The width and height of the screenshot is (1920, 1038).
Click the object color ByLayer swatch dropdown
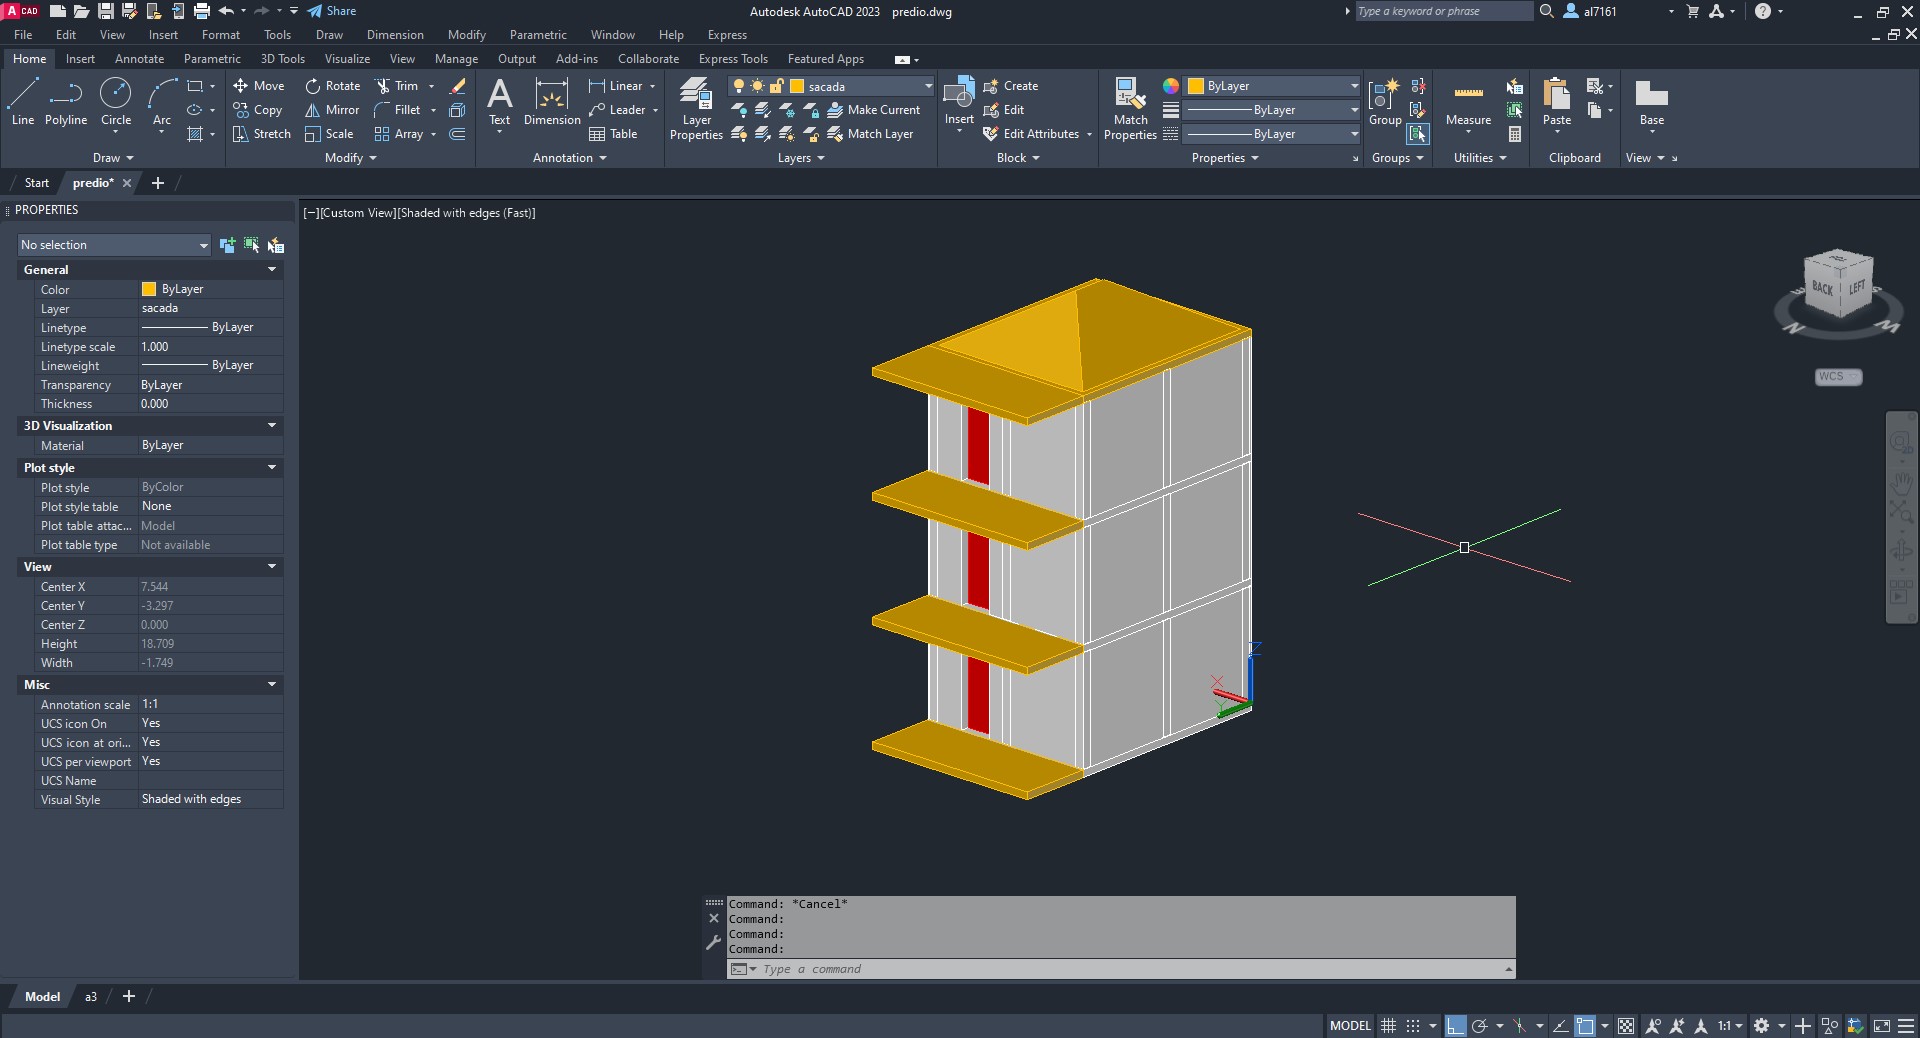(1272, 86)
